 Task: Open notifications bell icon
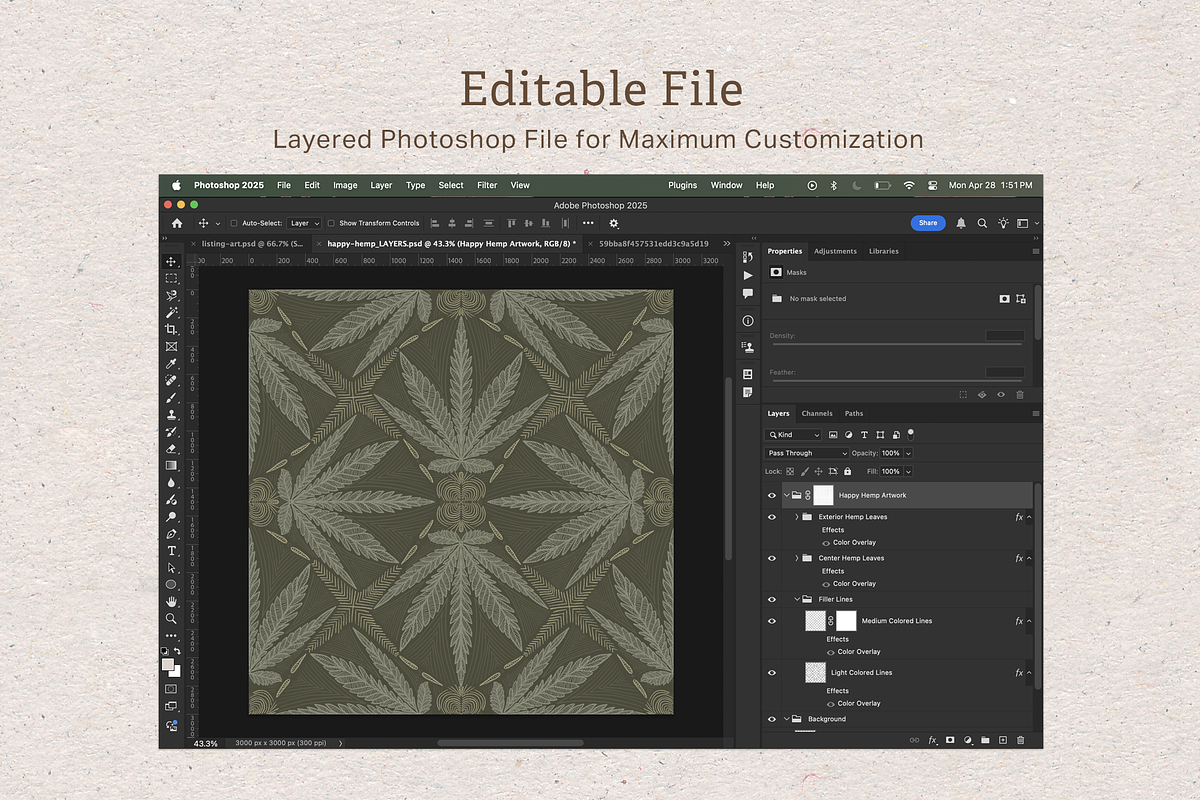961,223
